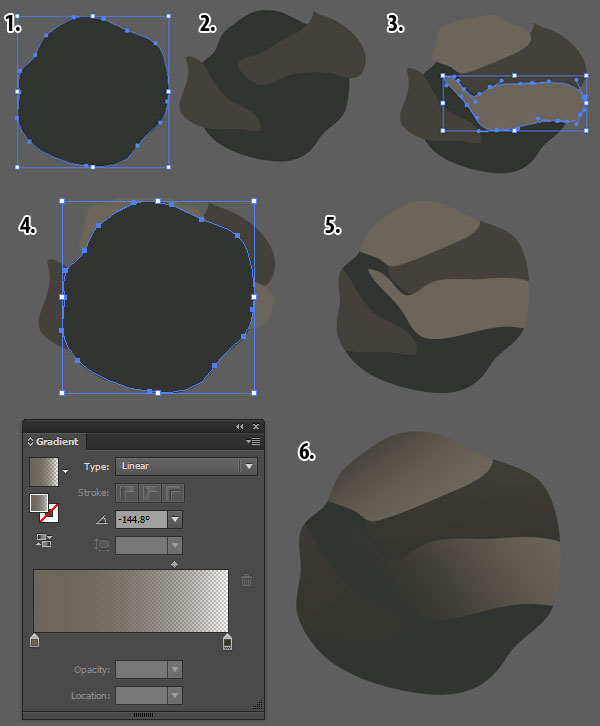
Task: Click the Opacity input field
Action: tap(141, 670)
